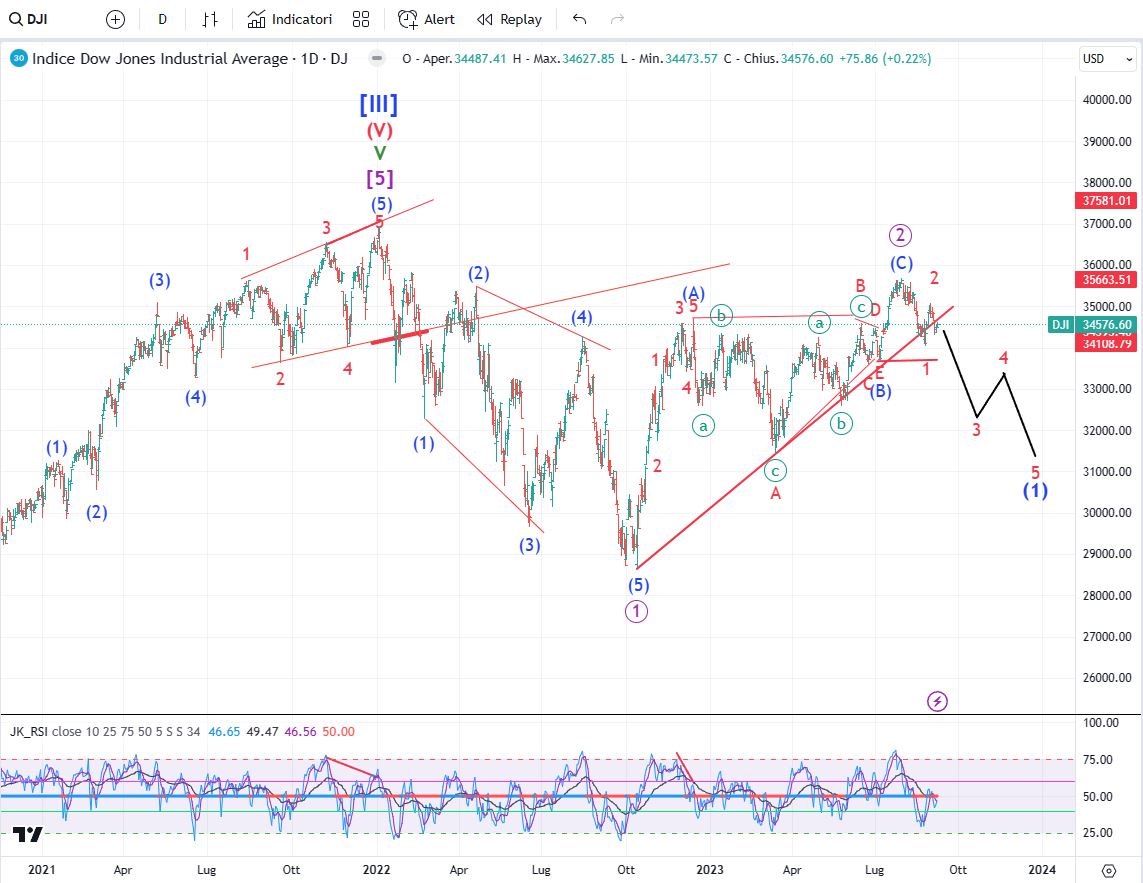
Task: Create an Alert
Action: (x=426, y=20)
